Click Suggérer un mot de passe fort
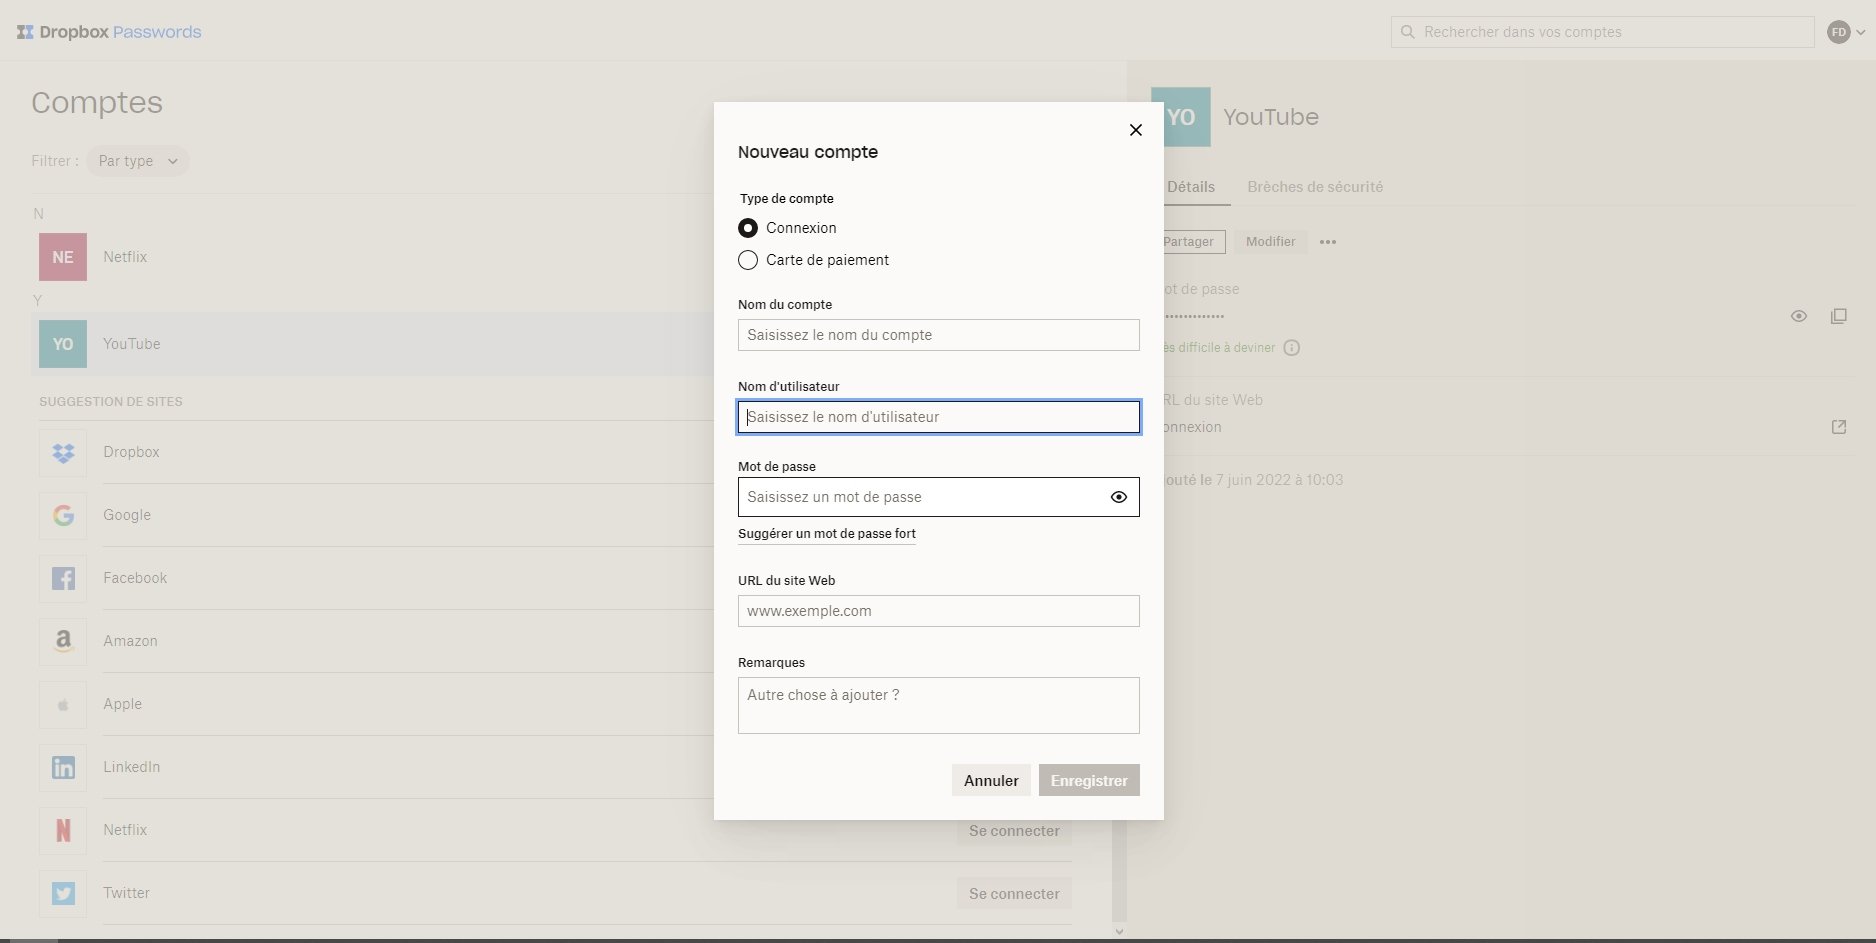This screenshot has width=1876, height=943. pos(827,534)
